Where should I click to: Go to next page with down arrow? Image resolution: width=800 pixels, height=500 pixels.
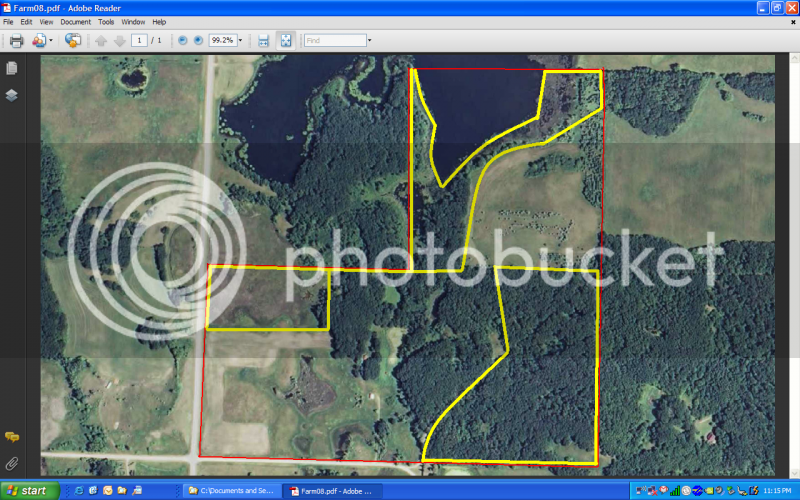click(x=119, y=41)
